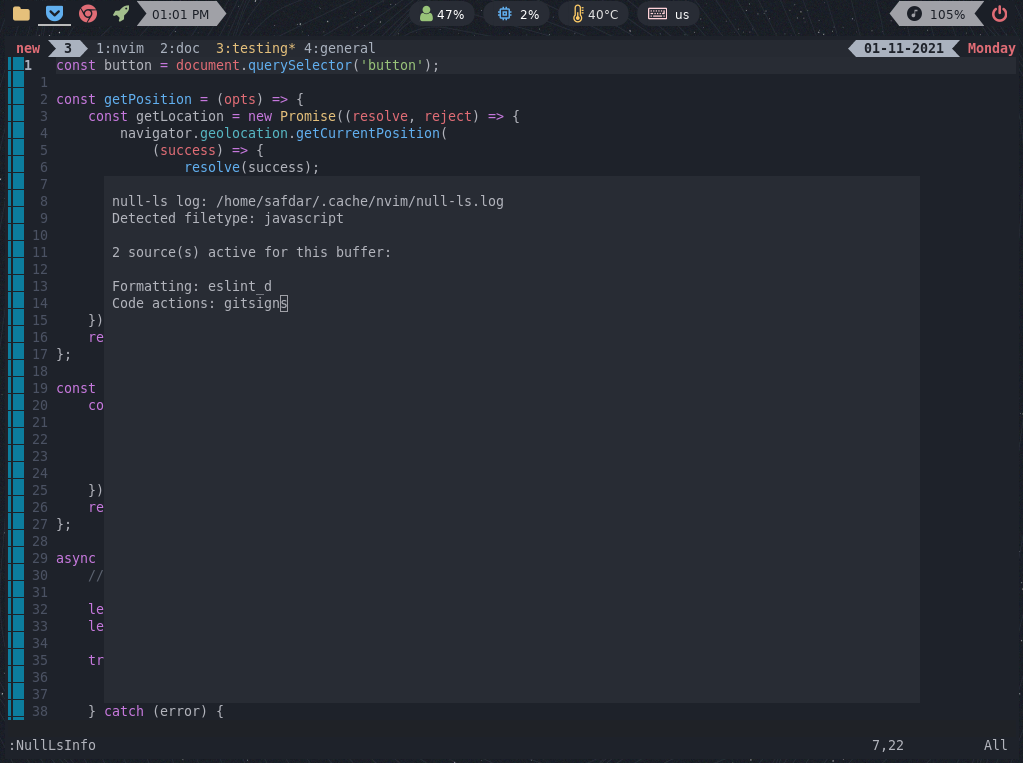Click the green rocket launcher icon
Screen dimensions: 1023x763
[121, 14]
